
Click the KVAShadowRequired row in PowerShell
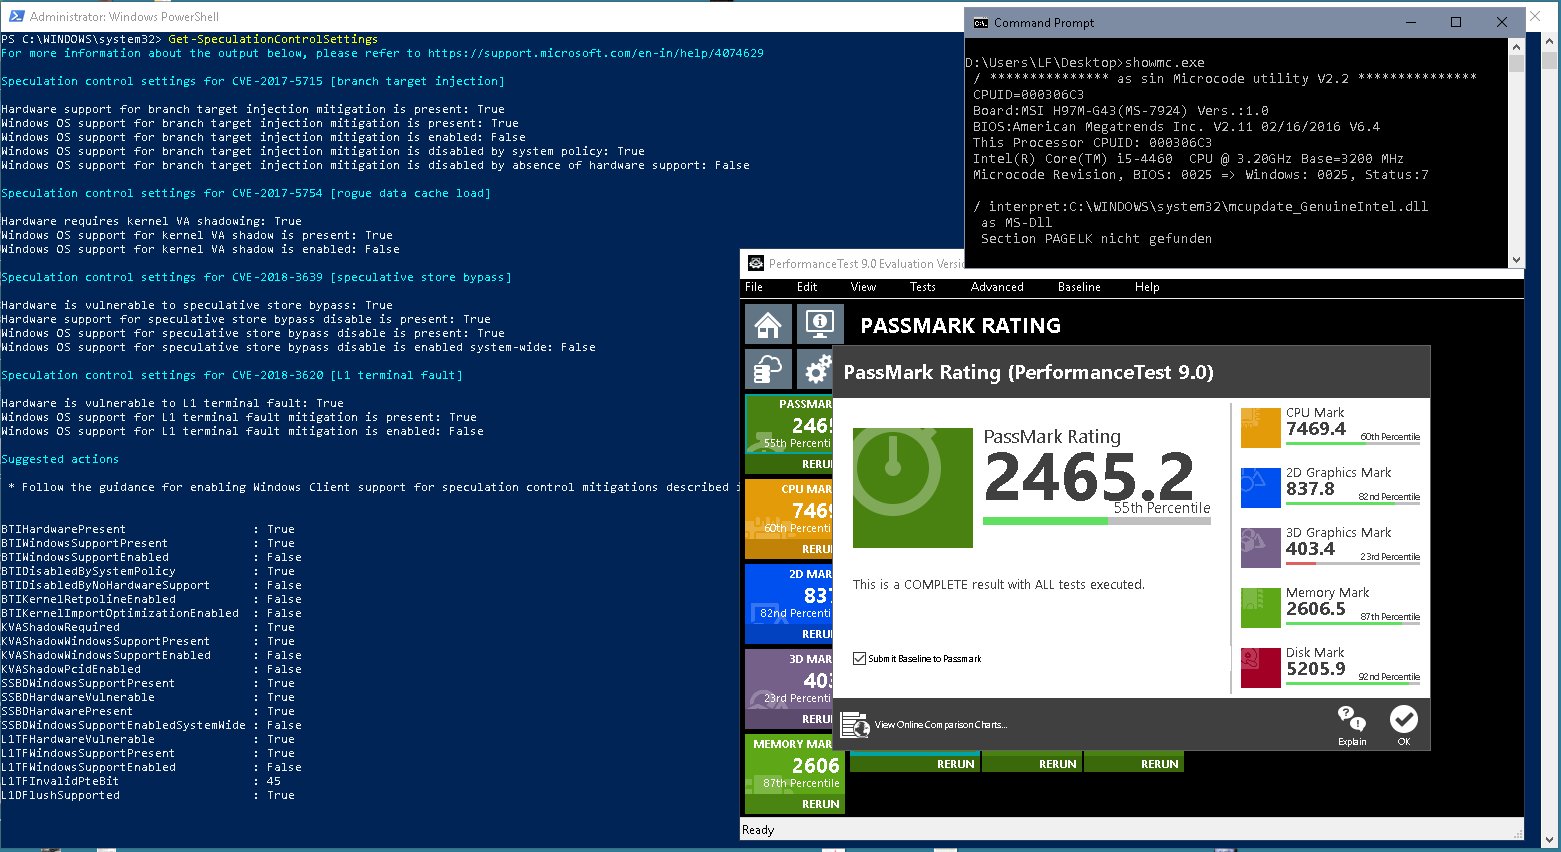click(x=148, y=627)
